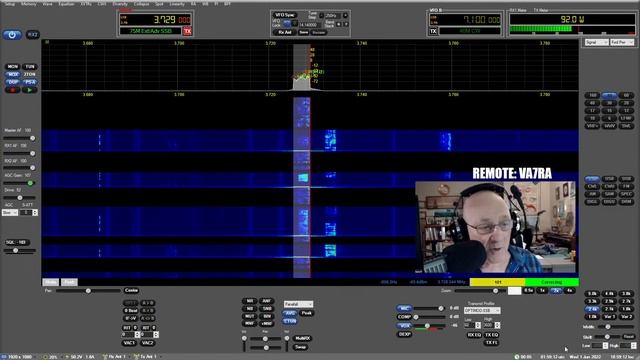Decrease the tune step with minus button
The width and height of the screenshot is (640, 360).
(x=322, y=16)
